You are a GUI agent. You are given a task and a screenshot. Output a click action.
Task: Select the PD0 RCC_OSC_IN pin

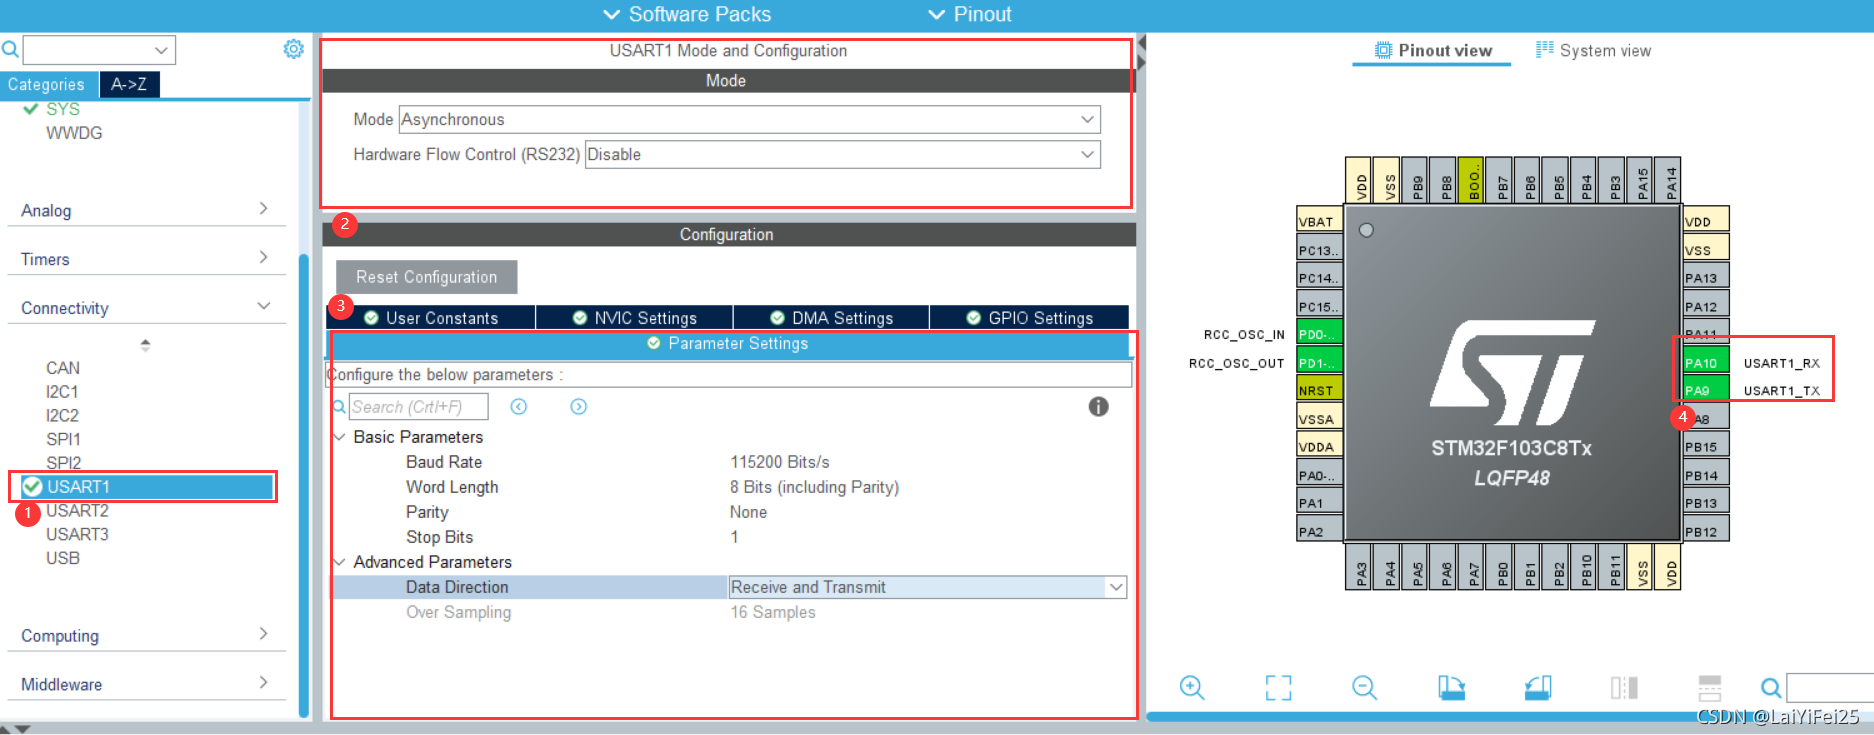1319,334
